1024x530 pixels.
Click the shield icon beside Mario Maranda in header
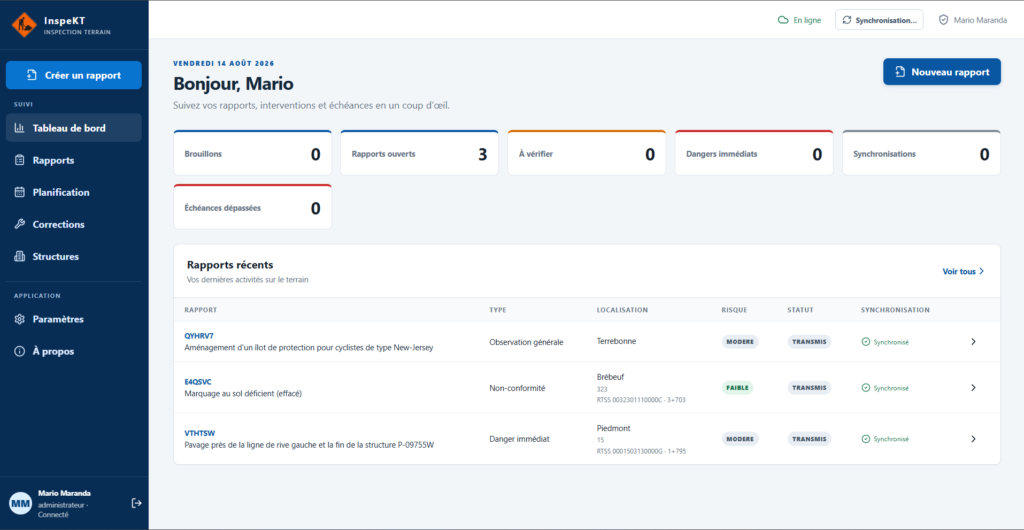coord(943,20)
